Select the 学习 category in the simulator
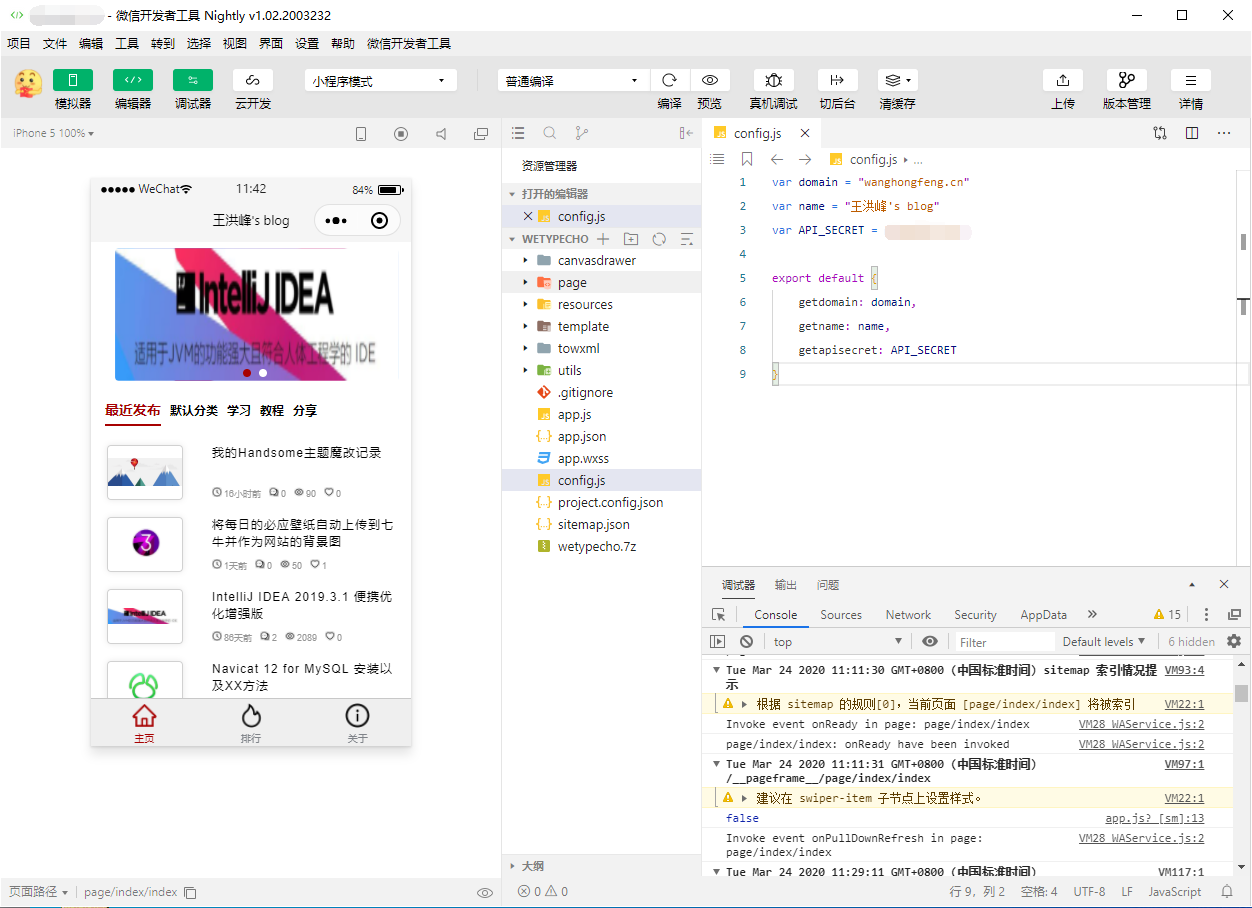The width and height of the screenshot is (1252, 908). [239, 411]
